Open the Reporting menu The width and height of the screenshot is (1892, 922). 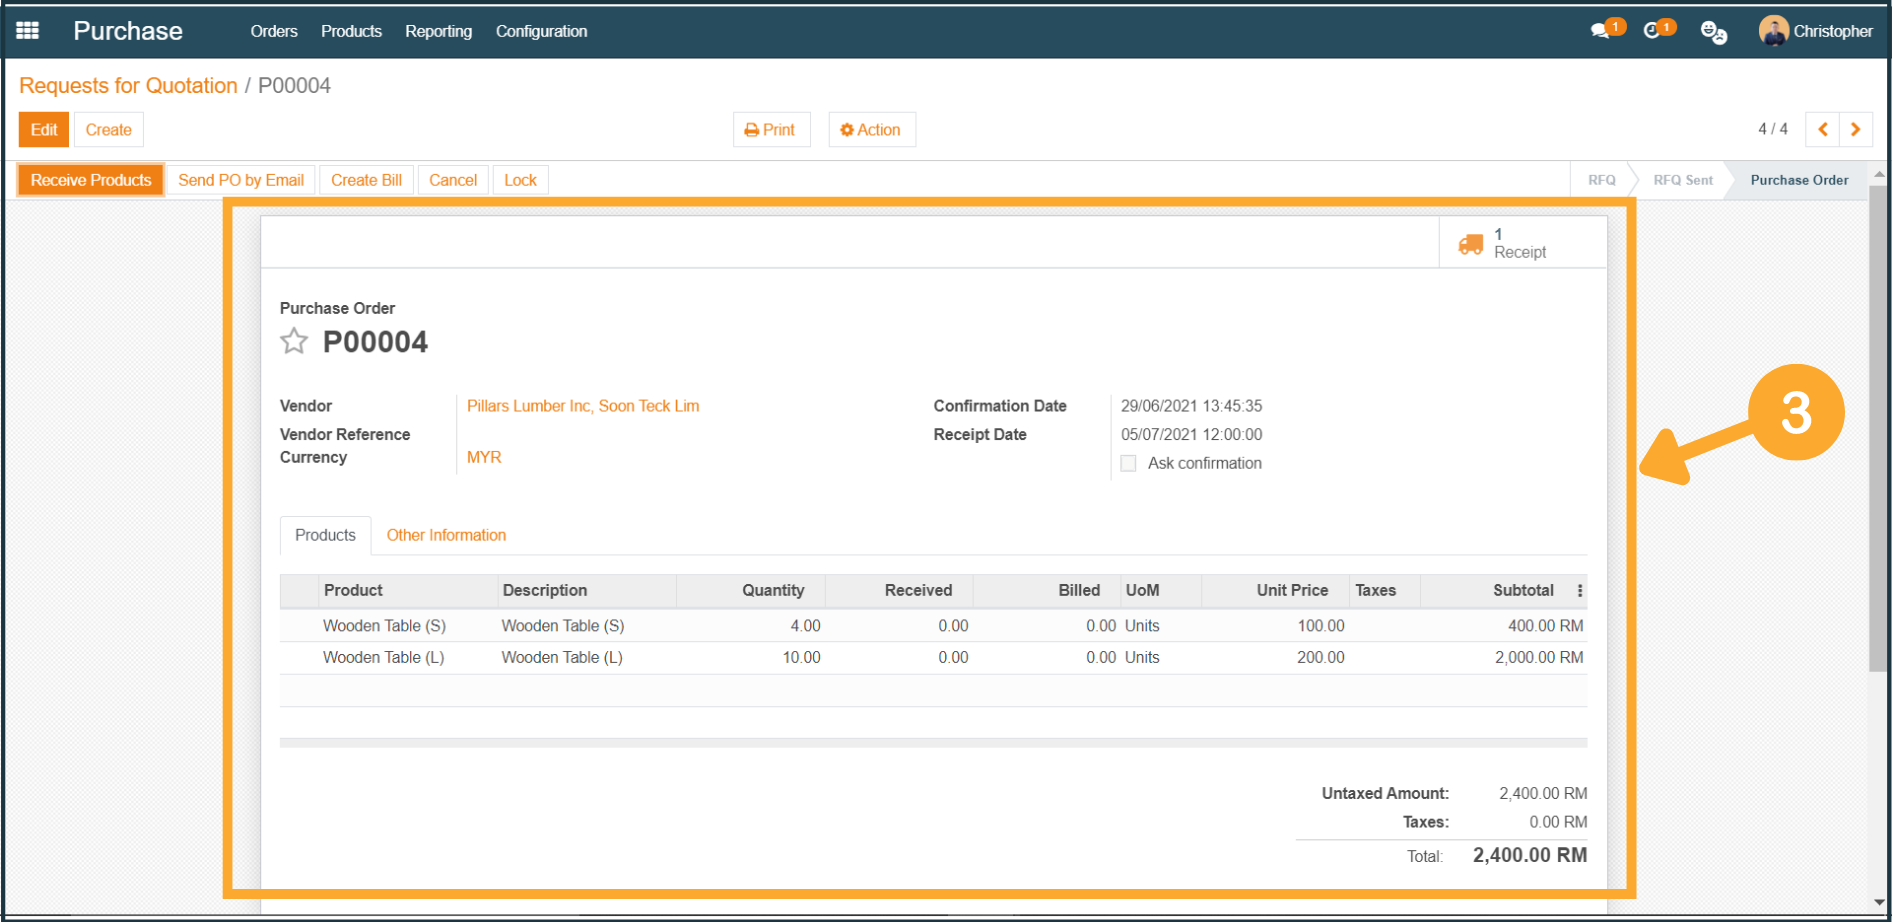coord(438,31)
